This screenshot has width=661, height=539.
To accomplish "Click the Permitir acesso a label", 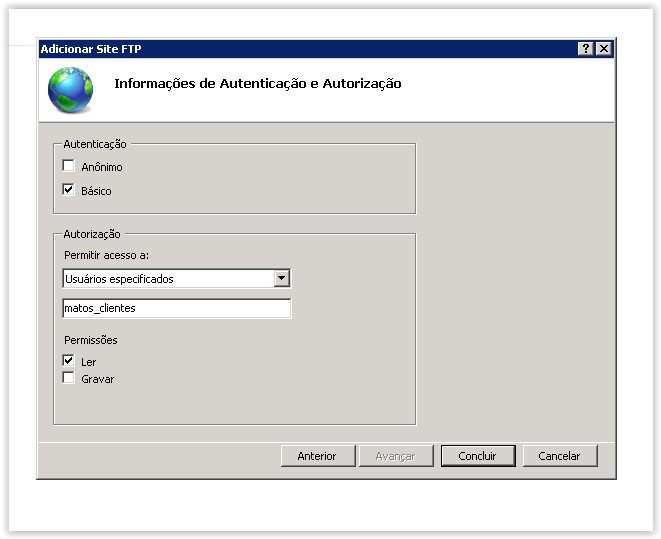I will click(x=106, y=255).
